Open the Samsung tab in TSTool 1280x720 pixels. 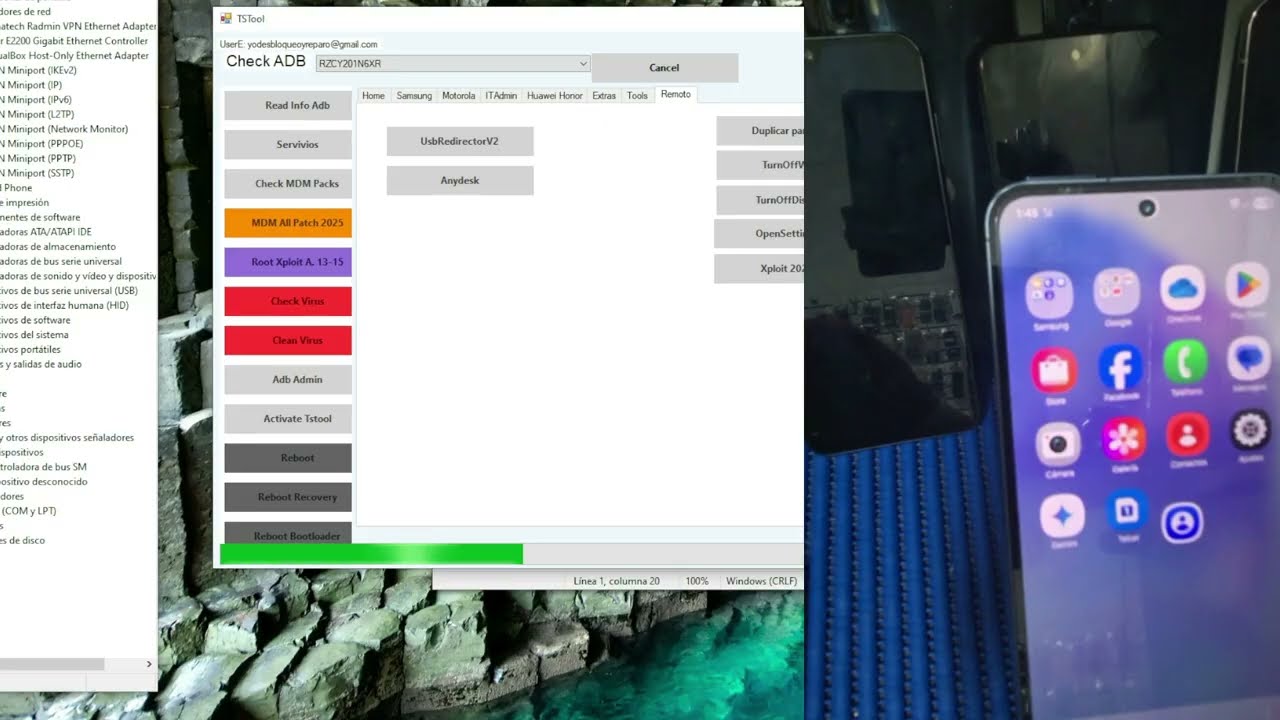(414, 96)
